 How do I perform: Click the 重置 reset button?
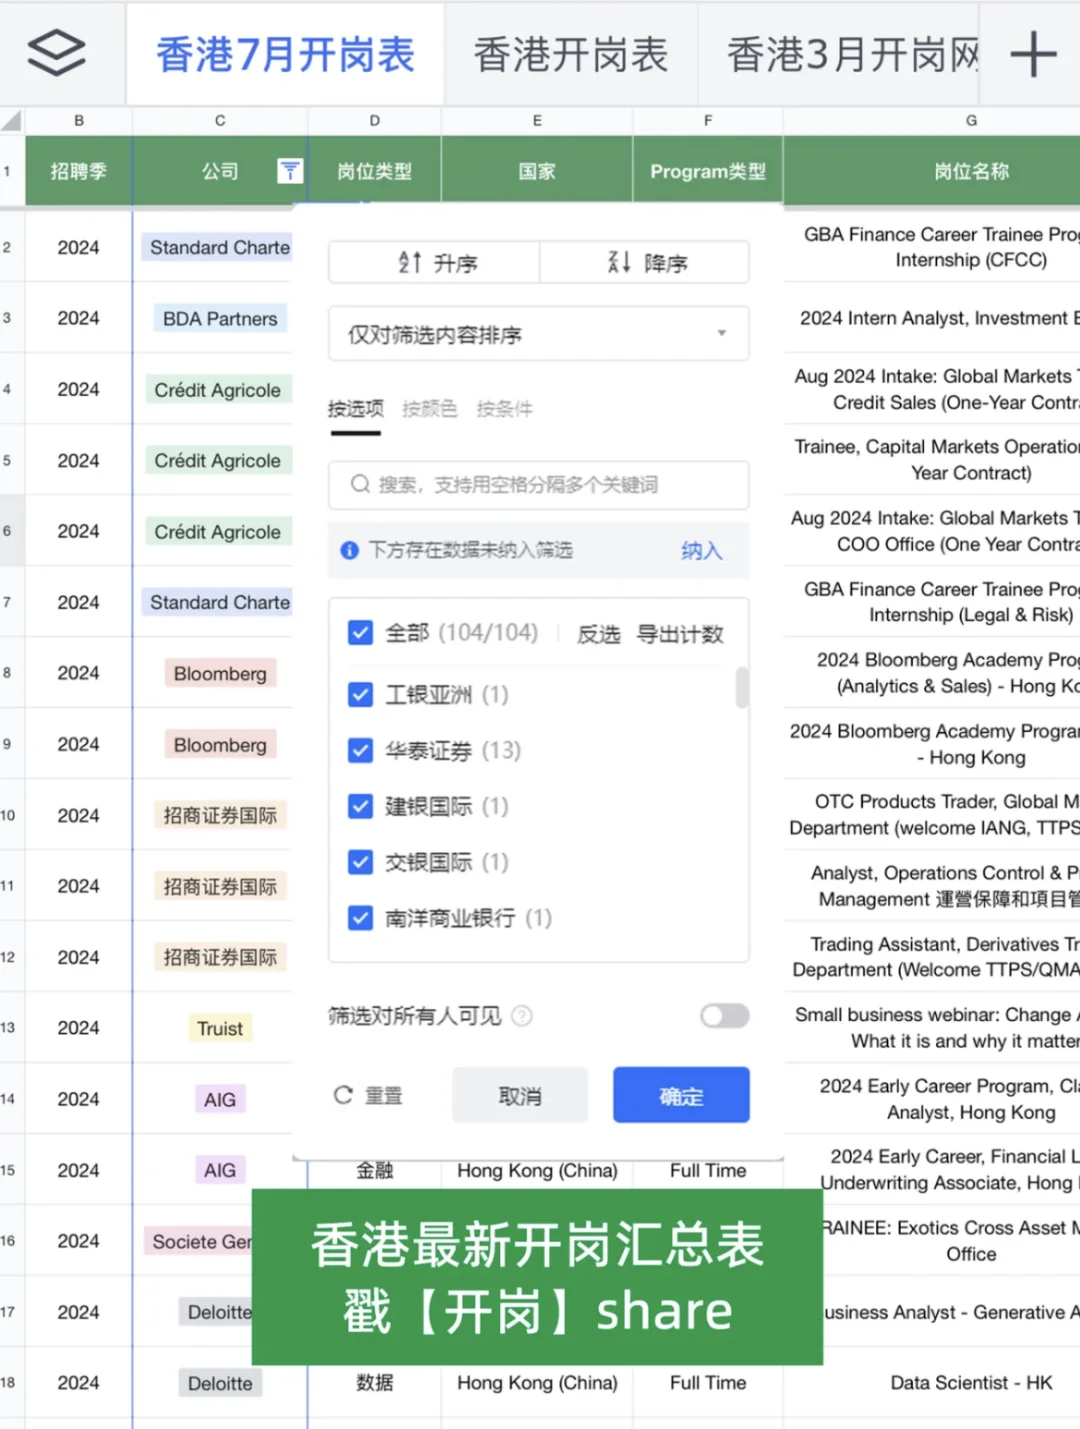[x=368, y=1096]
